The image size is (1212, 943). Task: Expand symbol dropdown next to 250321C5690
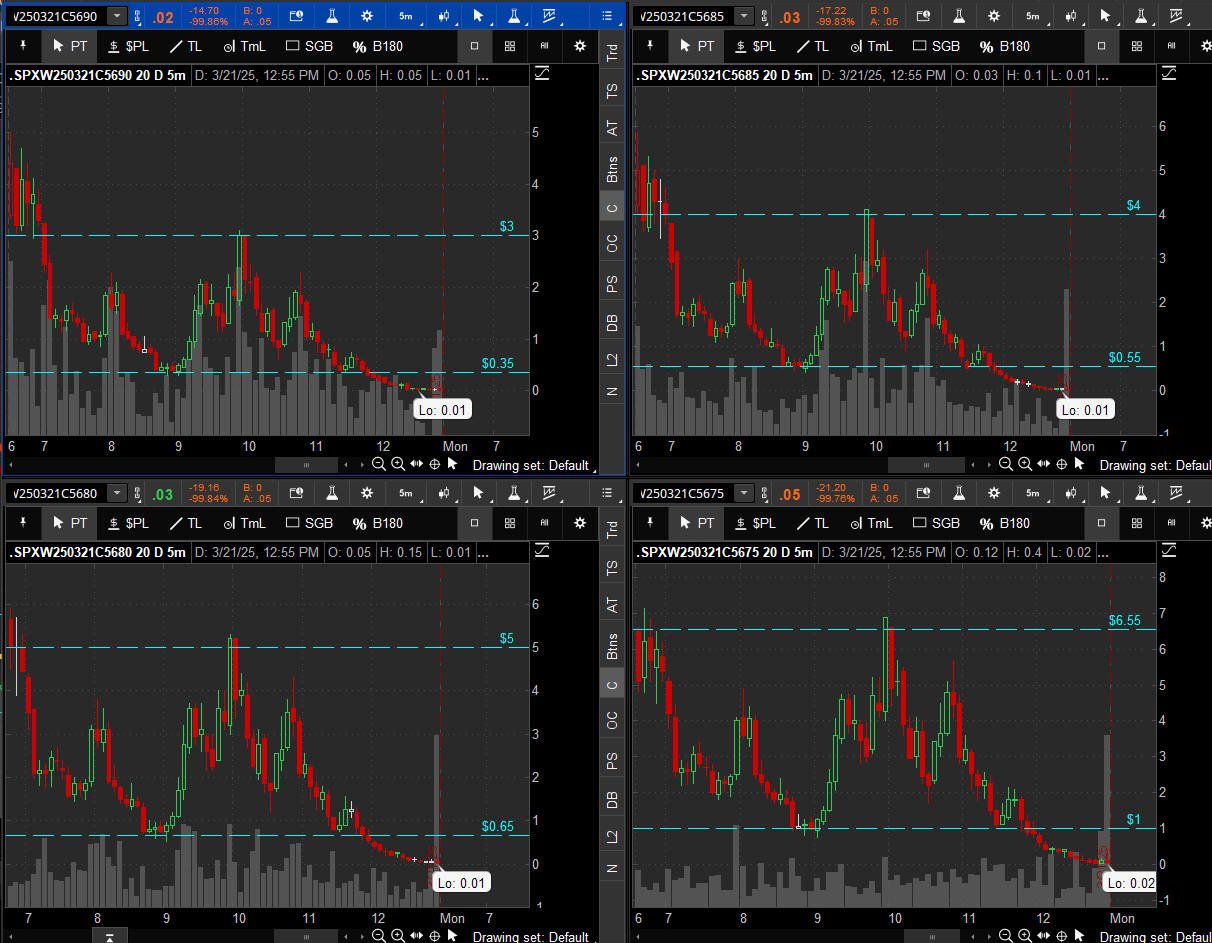(x=118, y=16)
